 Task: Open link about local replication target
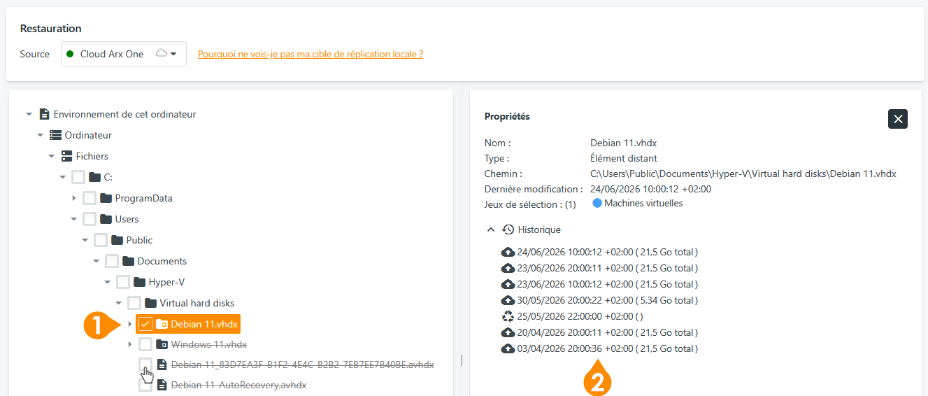(x=310, y=54)
